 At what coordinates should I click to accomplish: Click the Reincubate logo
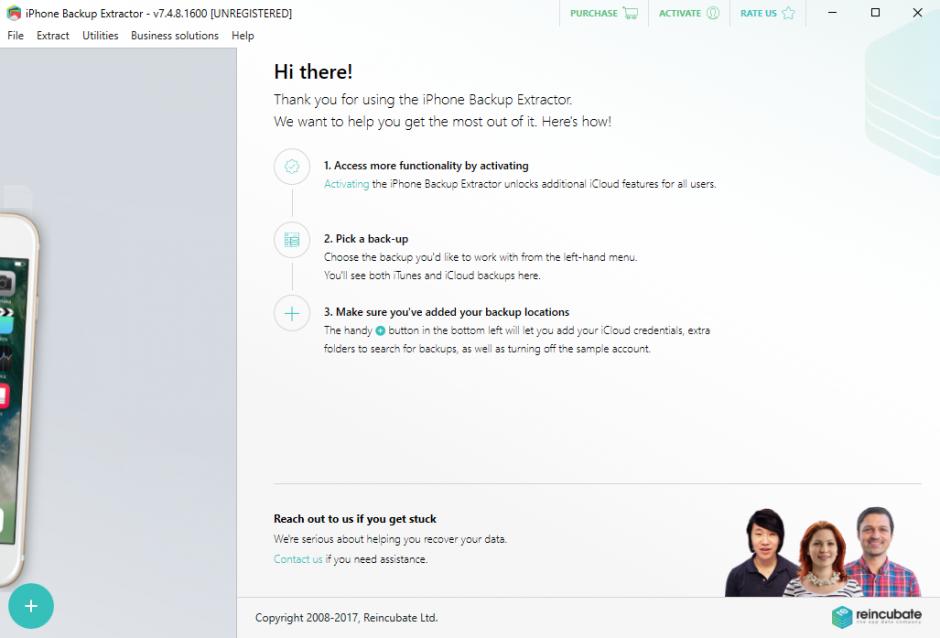876,616
